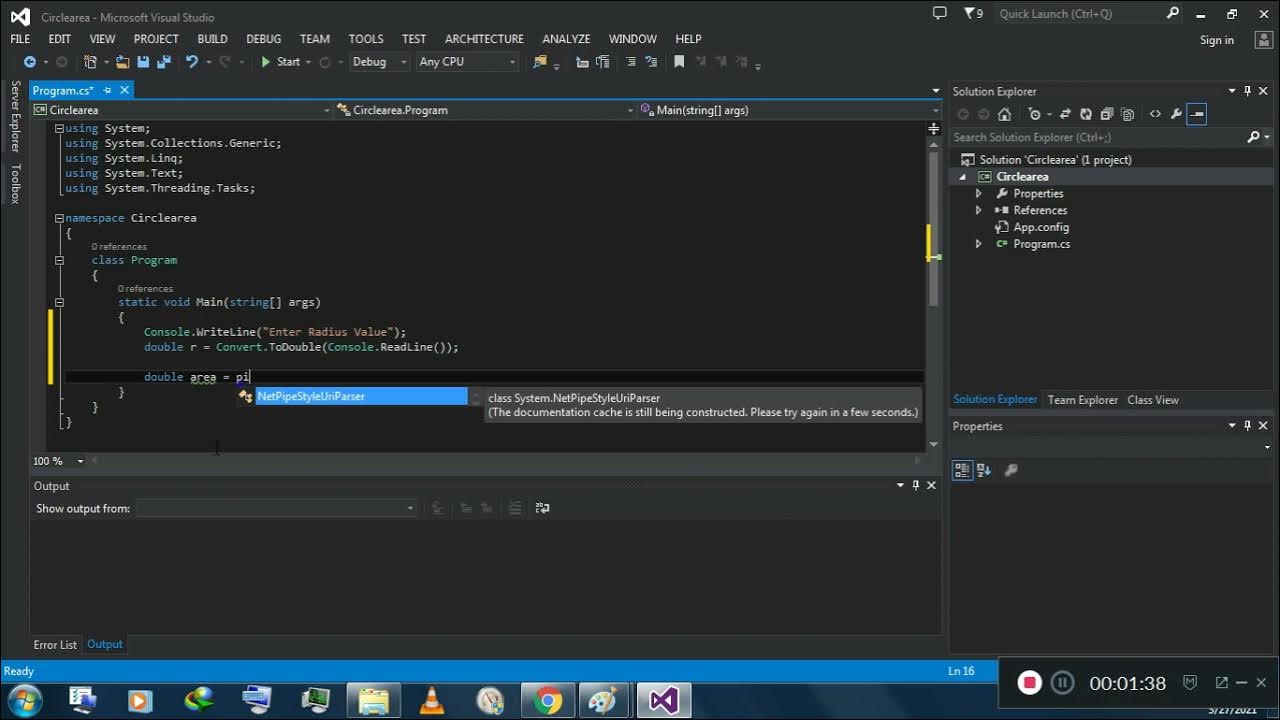Open the TOOLS menu
Viewport: 1280px width, 720px height.
[x=366, y=39]
